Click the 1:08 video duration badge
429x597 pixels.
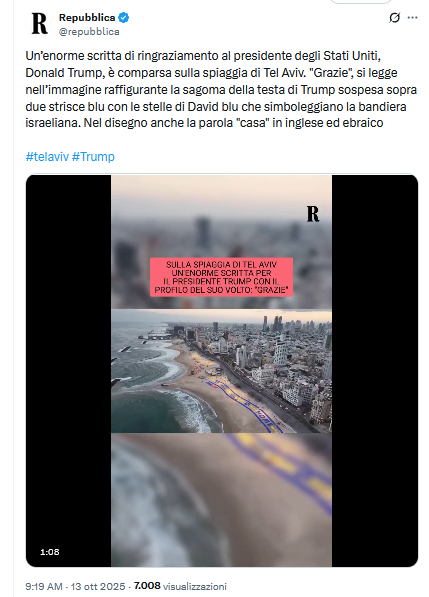50,552
